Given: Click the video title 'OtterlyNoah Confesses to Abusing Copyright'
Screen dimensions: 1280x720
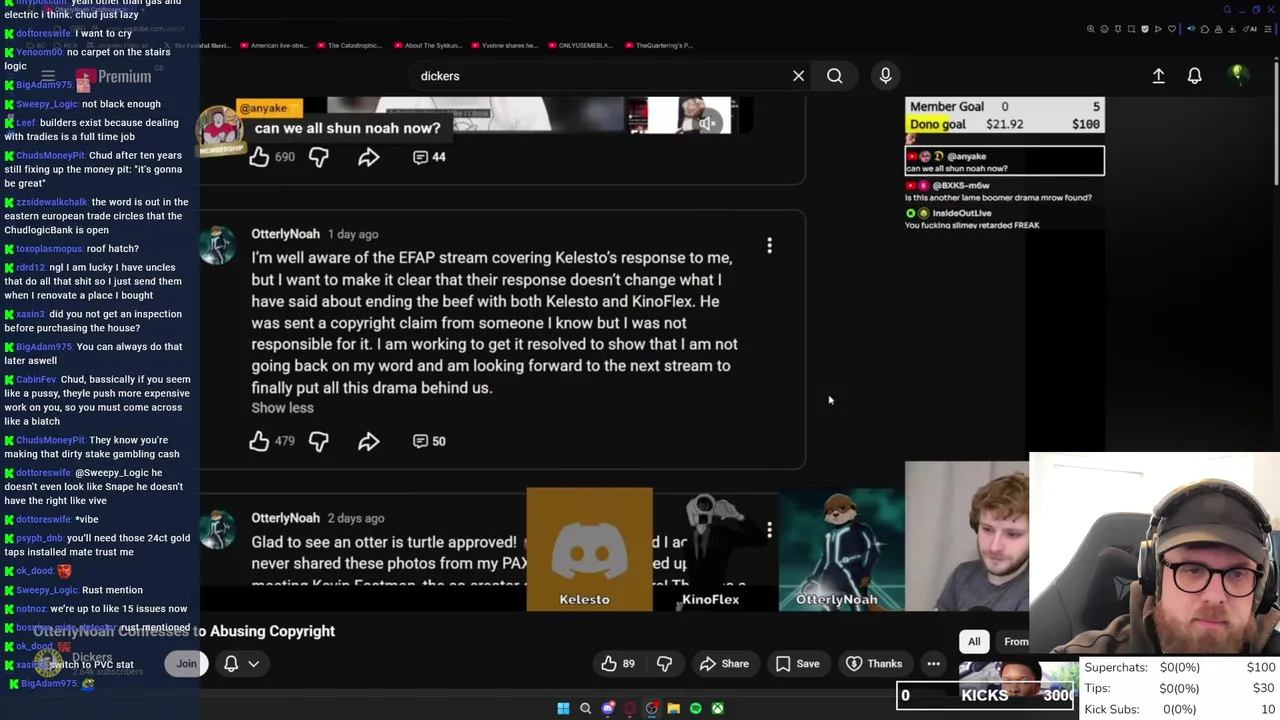Looking at the screenshot, I should 184,631.
